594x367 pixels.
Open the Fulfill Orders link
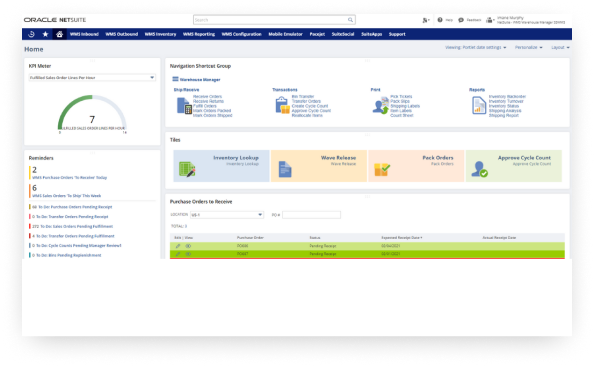pyautogui.click(x=205, y=106)
